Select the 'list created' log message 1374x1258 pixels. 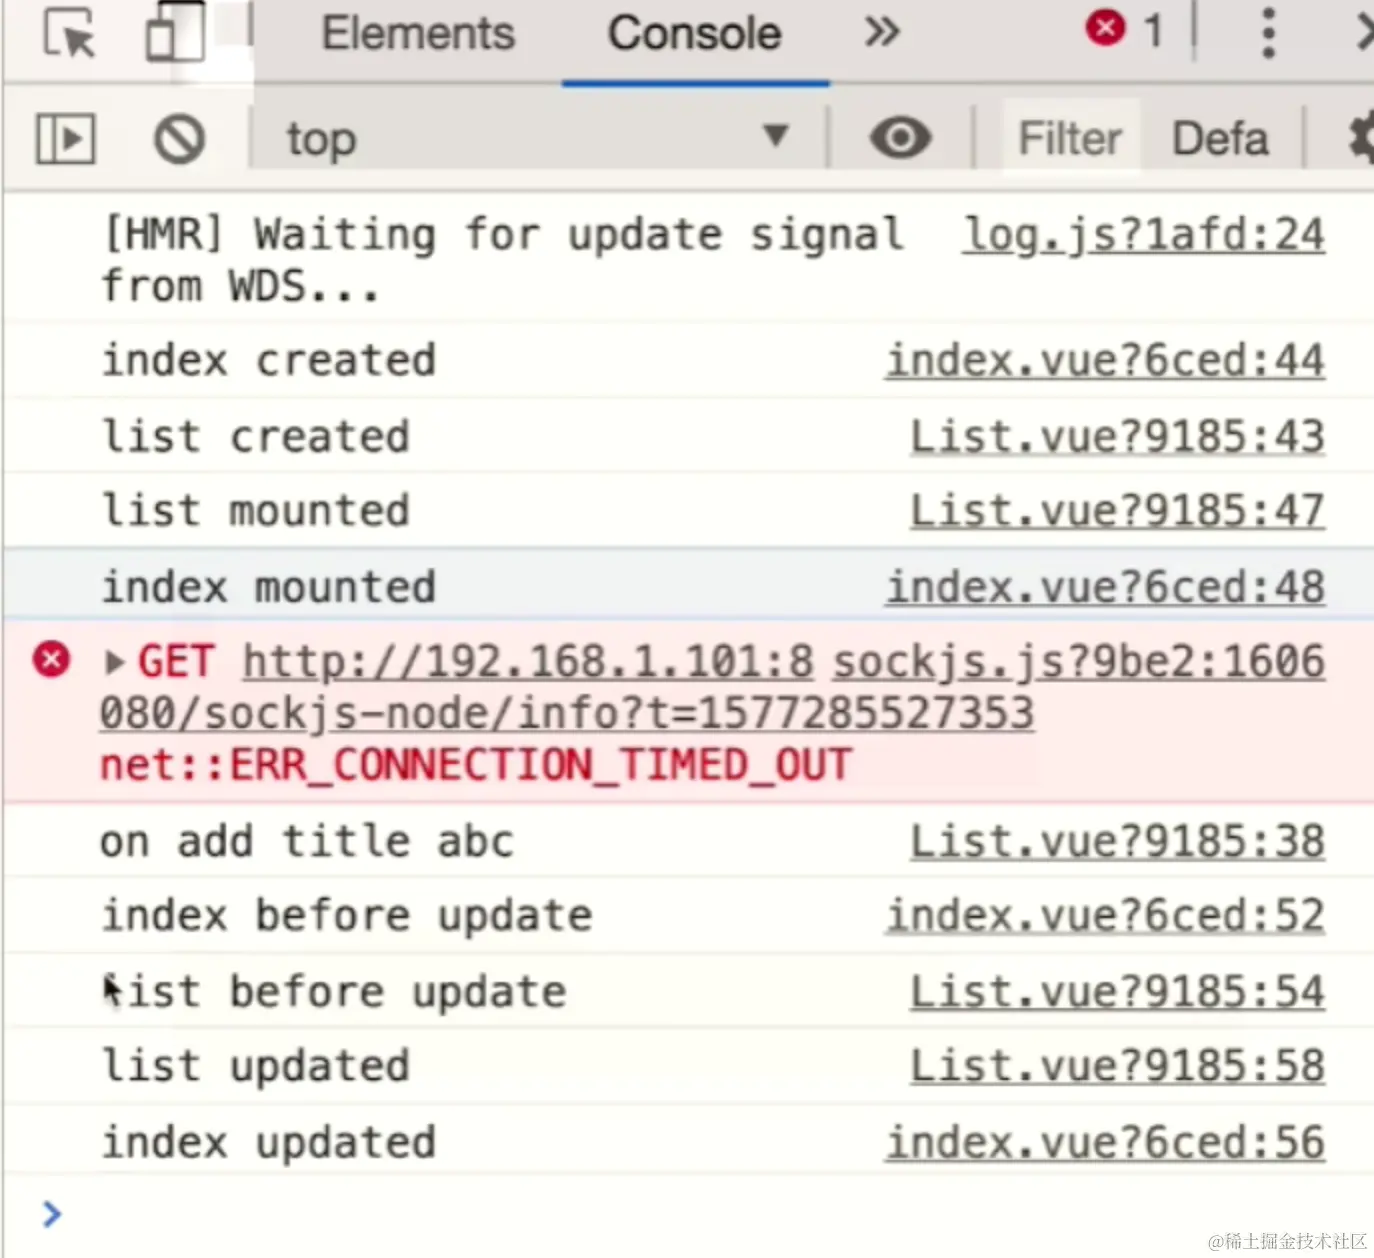point(255,437)
